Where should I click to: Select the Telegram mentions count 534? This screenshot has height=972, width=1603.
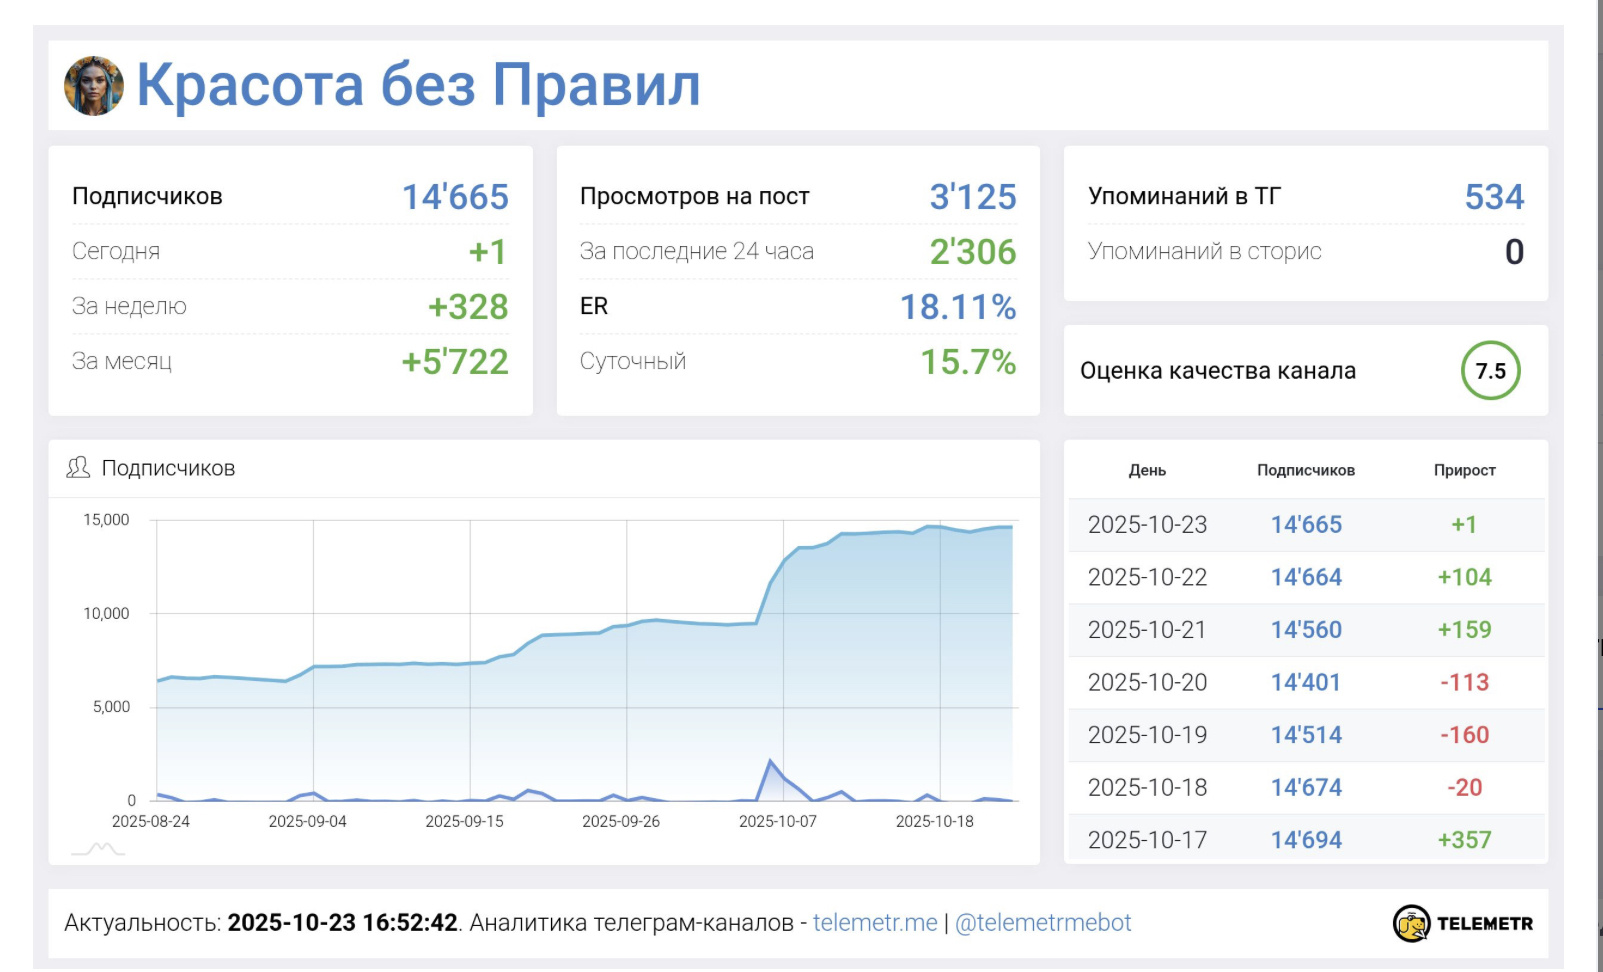[x=1494, y=197]
